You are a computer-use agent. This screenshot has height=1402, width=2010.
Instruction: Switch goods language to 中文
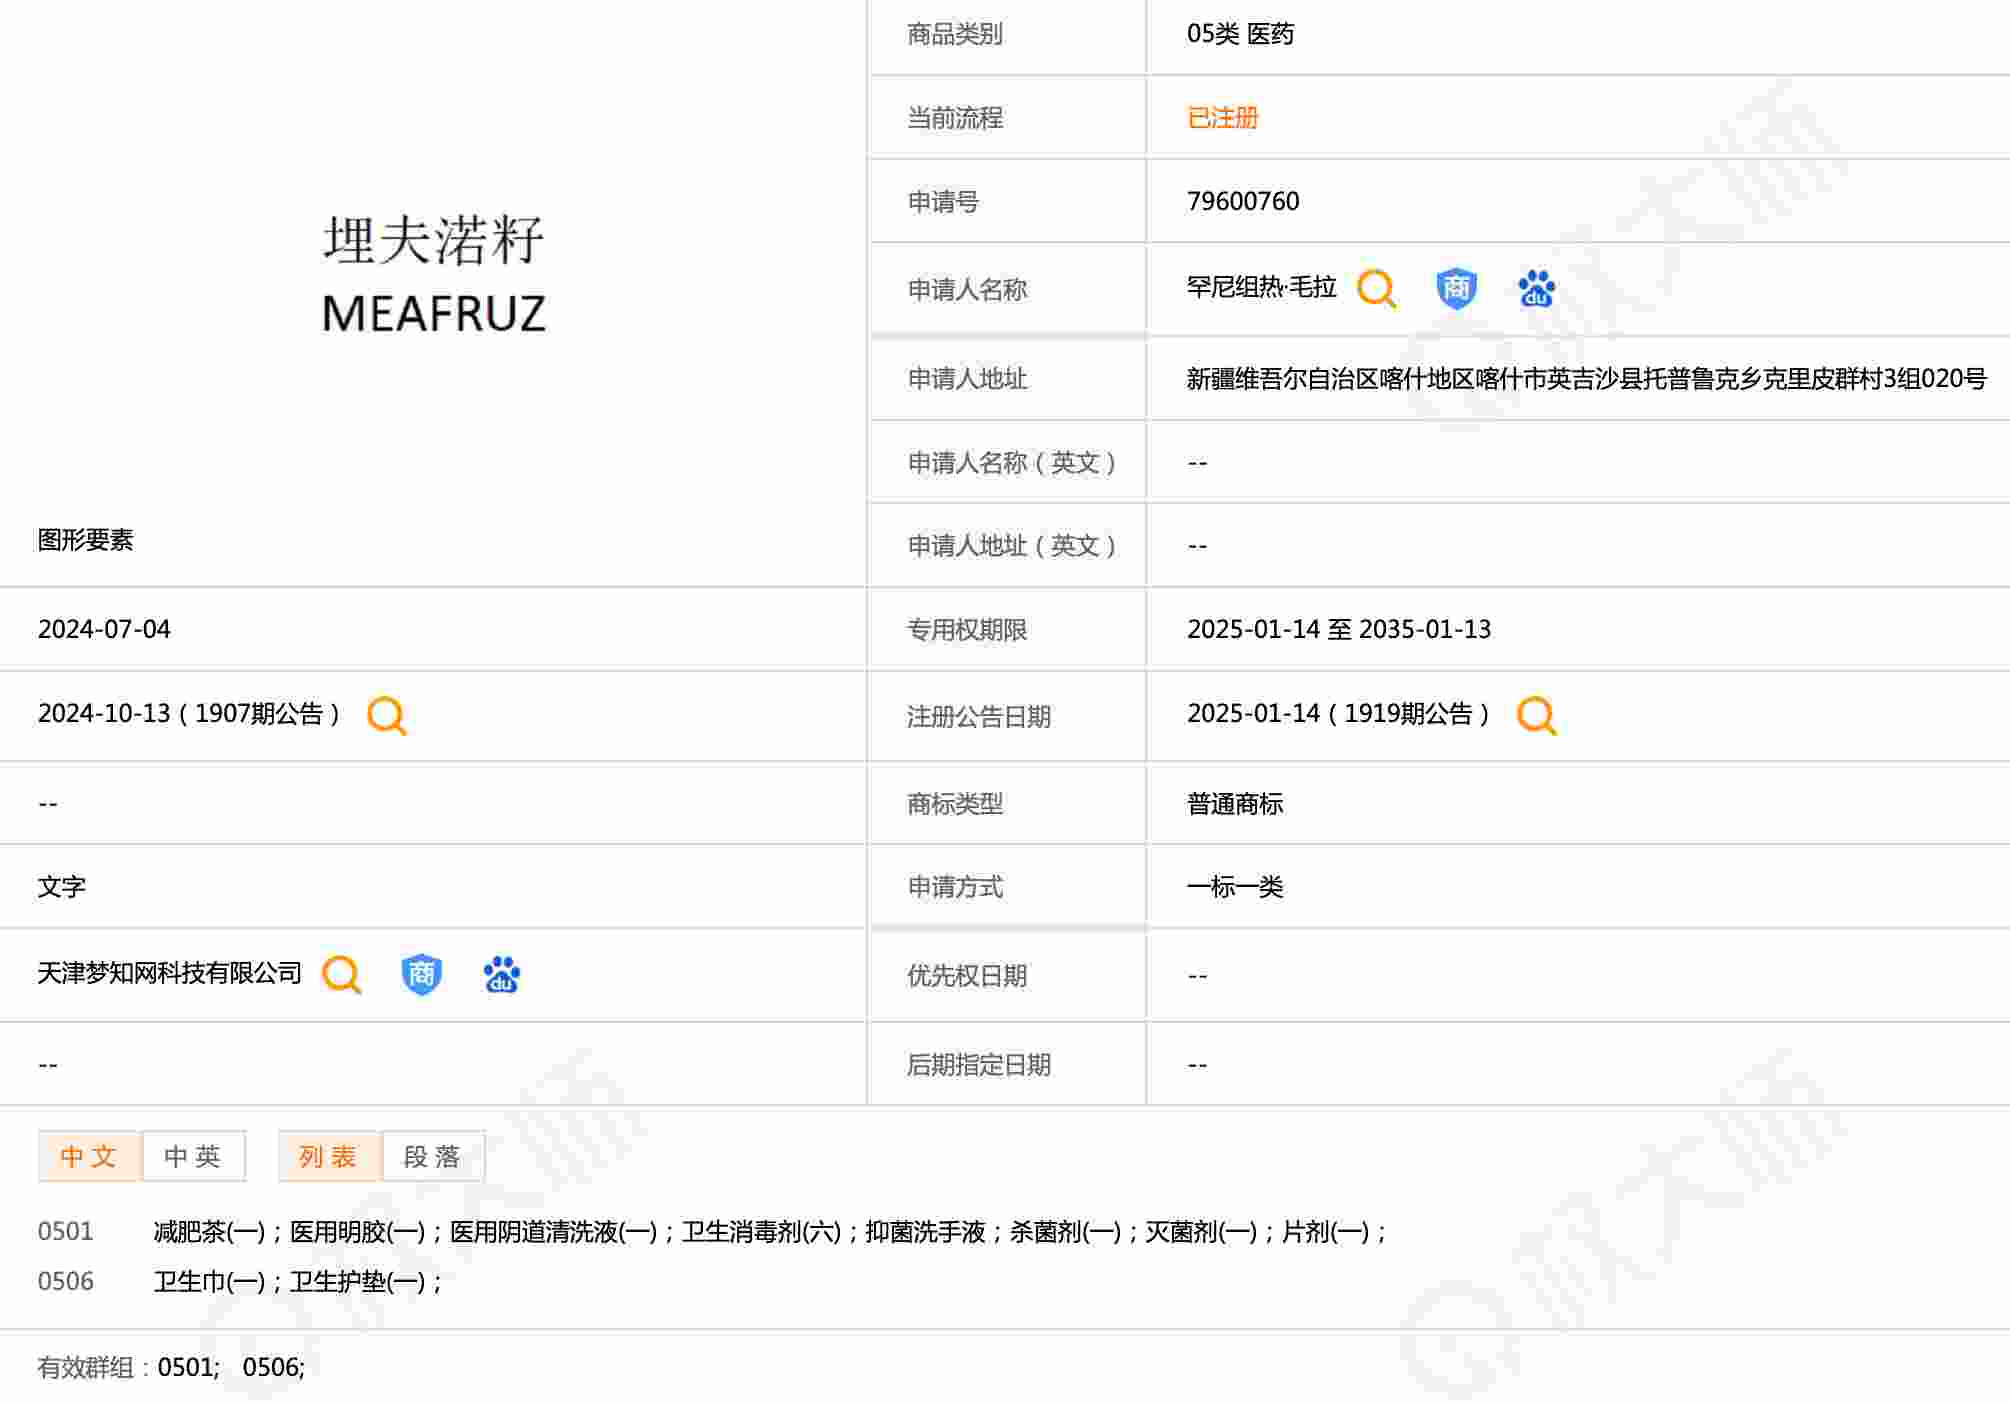click(x=89, y=1157)
